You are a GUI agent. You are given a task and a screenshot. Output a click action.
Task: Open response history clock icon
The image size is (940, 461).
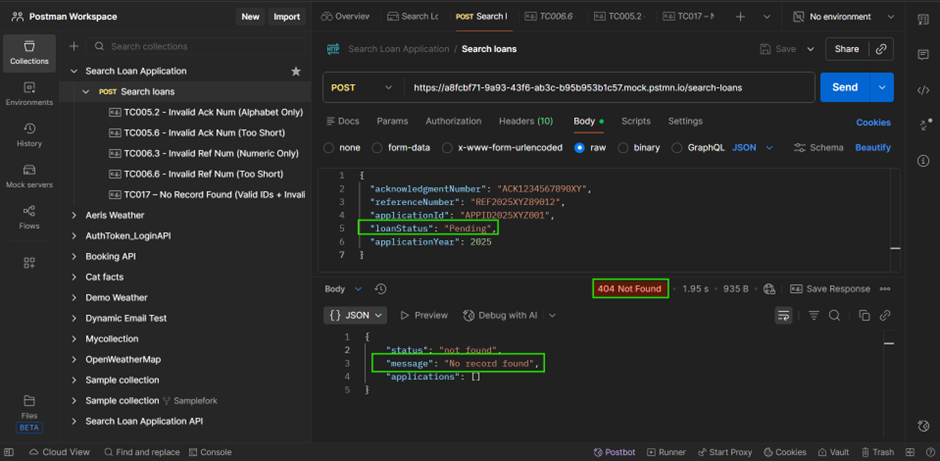point(380,289)
